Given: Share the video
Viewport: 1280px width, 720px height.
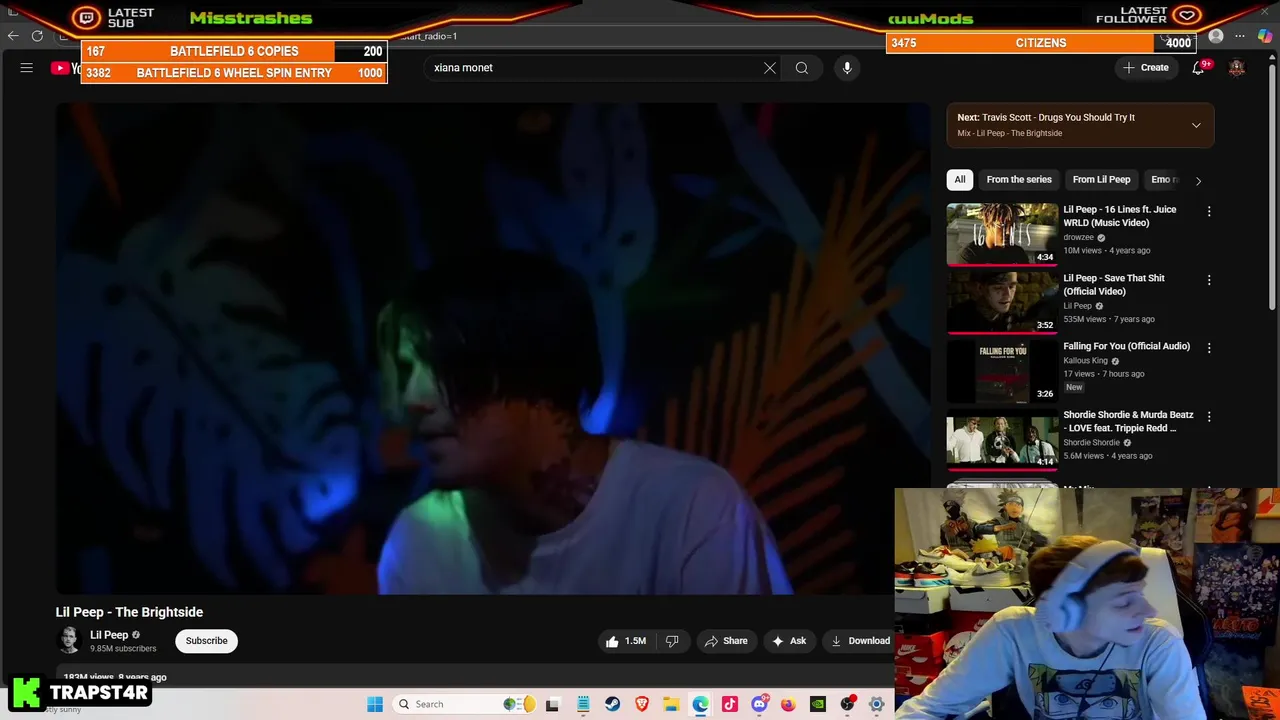Looking at the screenshot, I should (x=725, y=641).
